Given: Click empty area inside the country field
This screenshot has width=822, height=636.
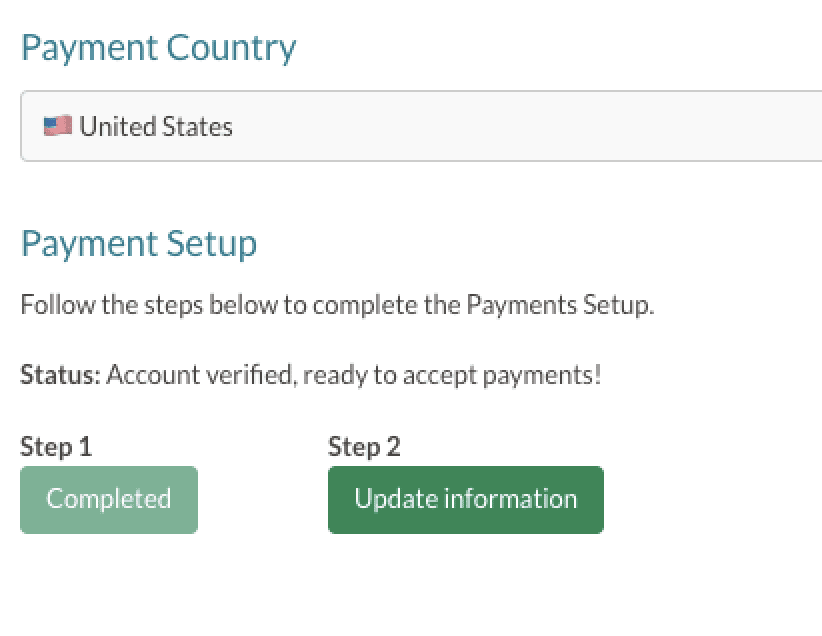Looking at the screenshot, I should [x=550, y=127].
